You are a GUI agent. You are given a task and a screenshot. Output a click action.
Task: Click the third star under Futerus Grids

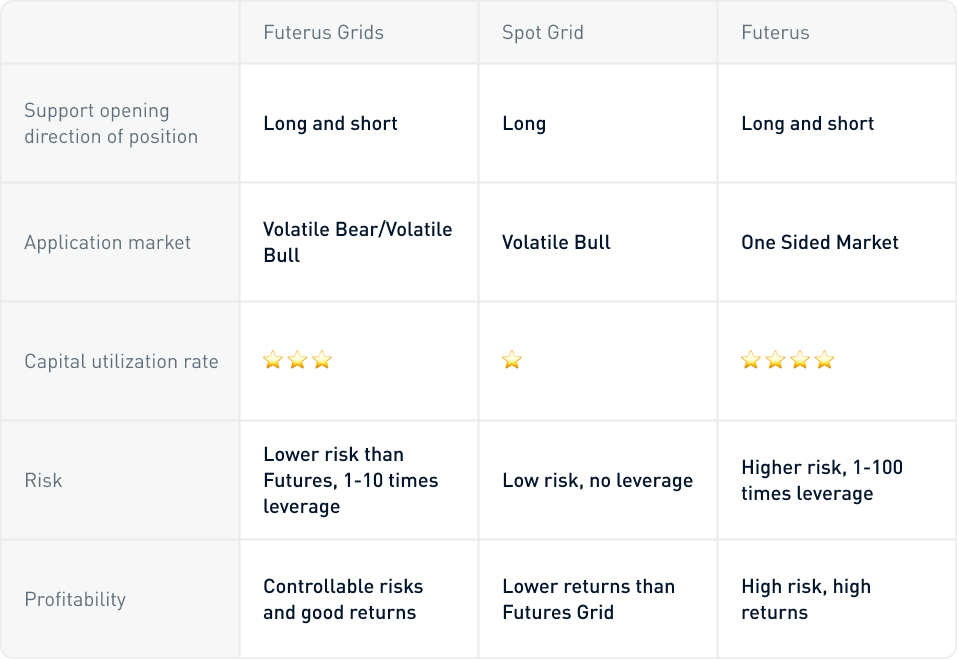322,360
